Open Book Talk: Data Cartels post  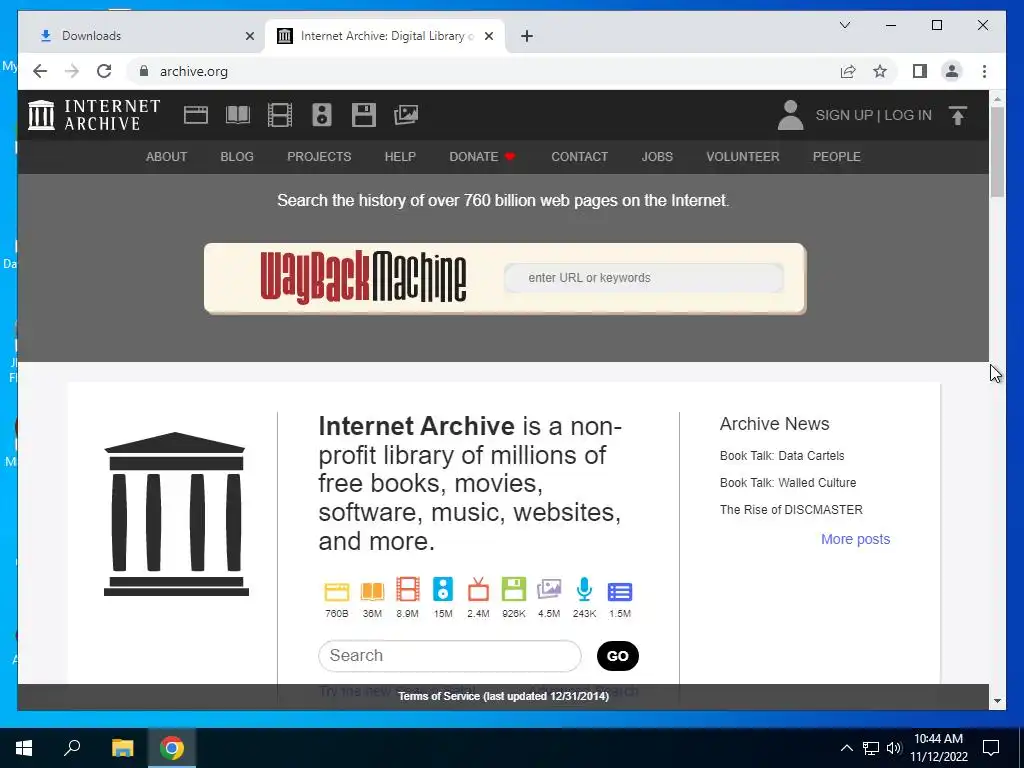(x=782, y=456)
